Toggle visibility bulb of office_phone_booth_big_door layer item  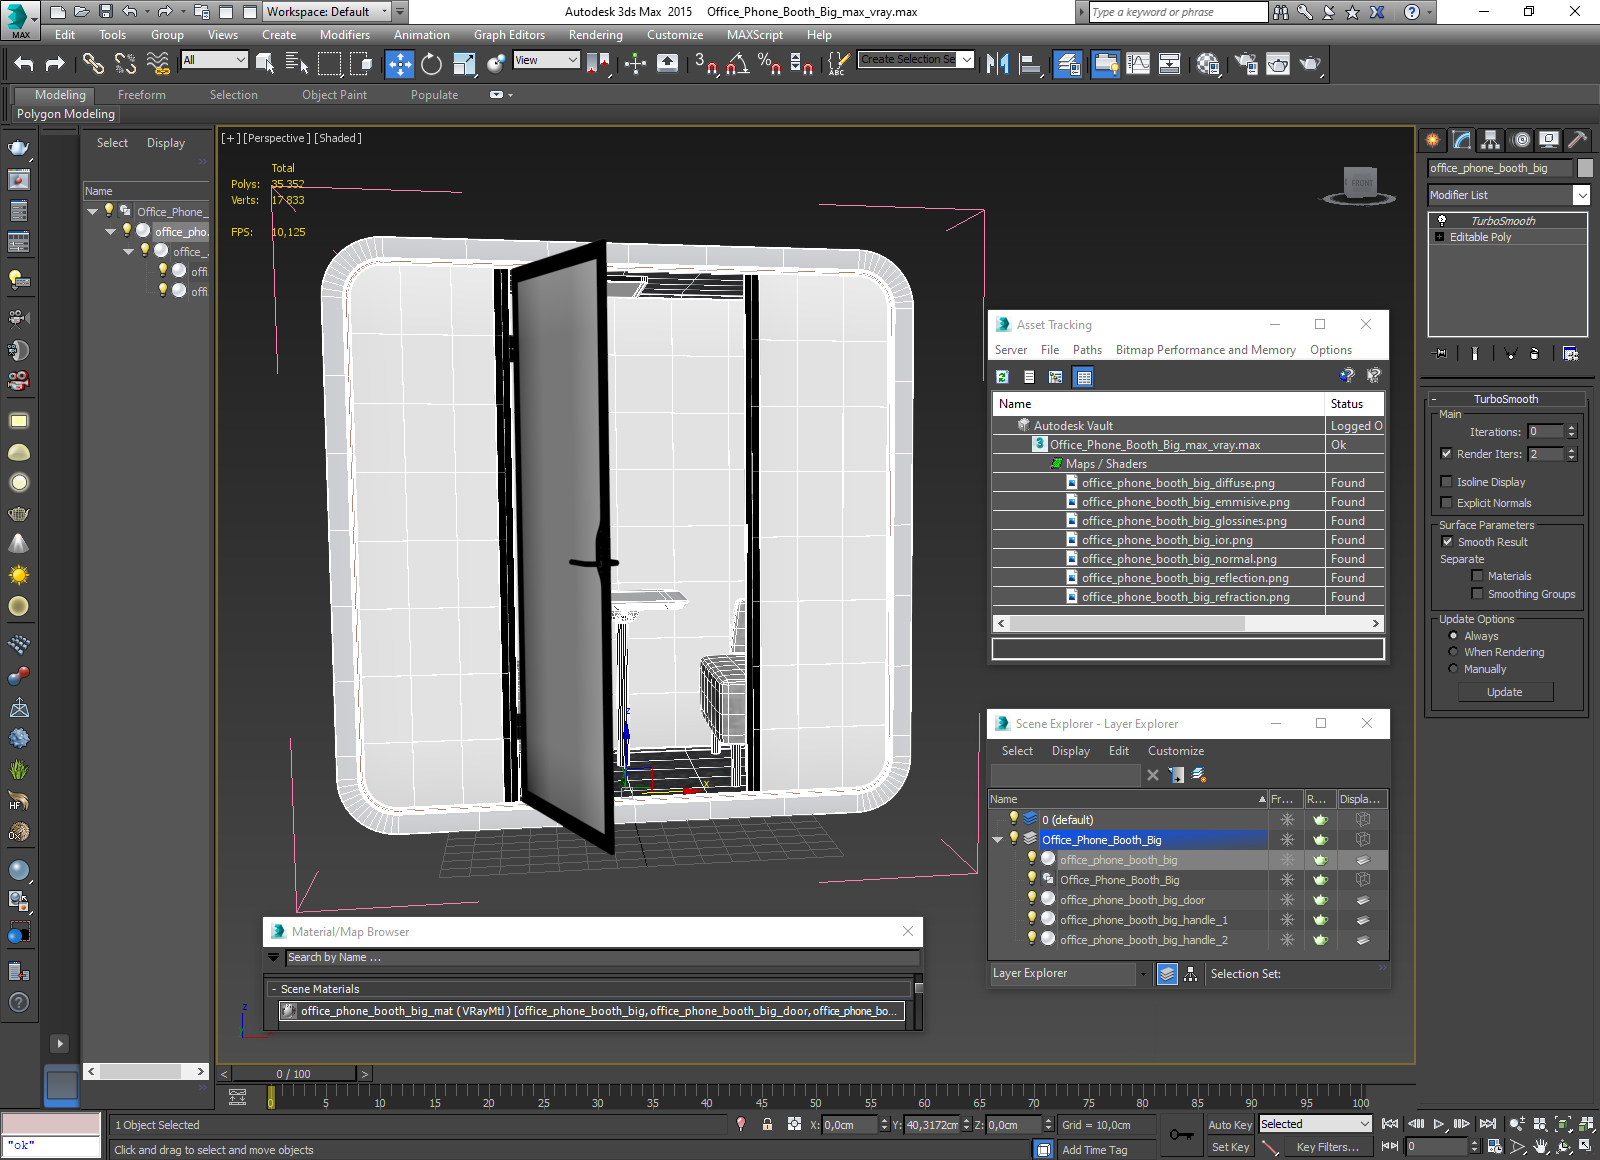tap(1032, 899)
